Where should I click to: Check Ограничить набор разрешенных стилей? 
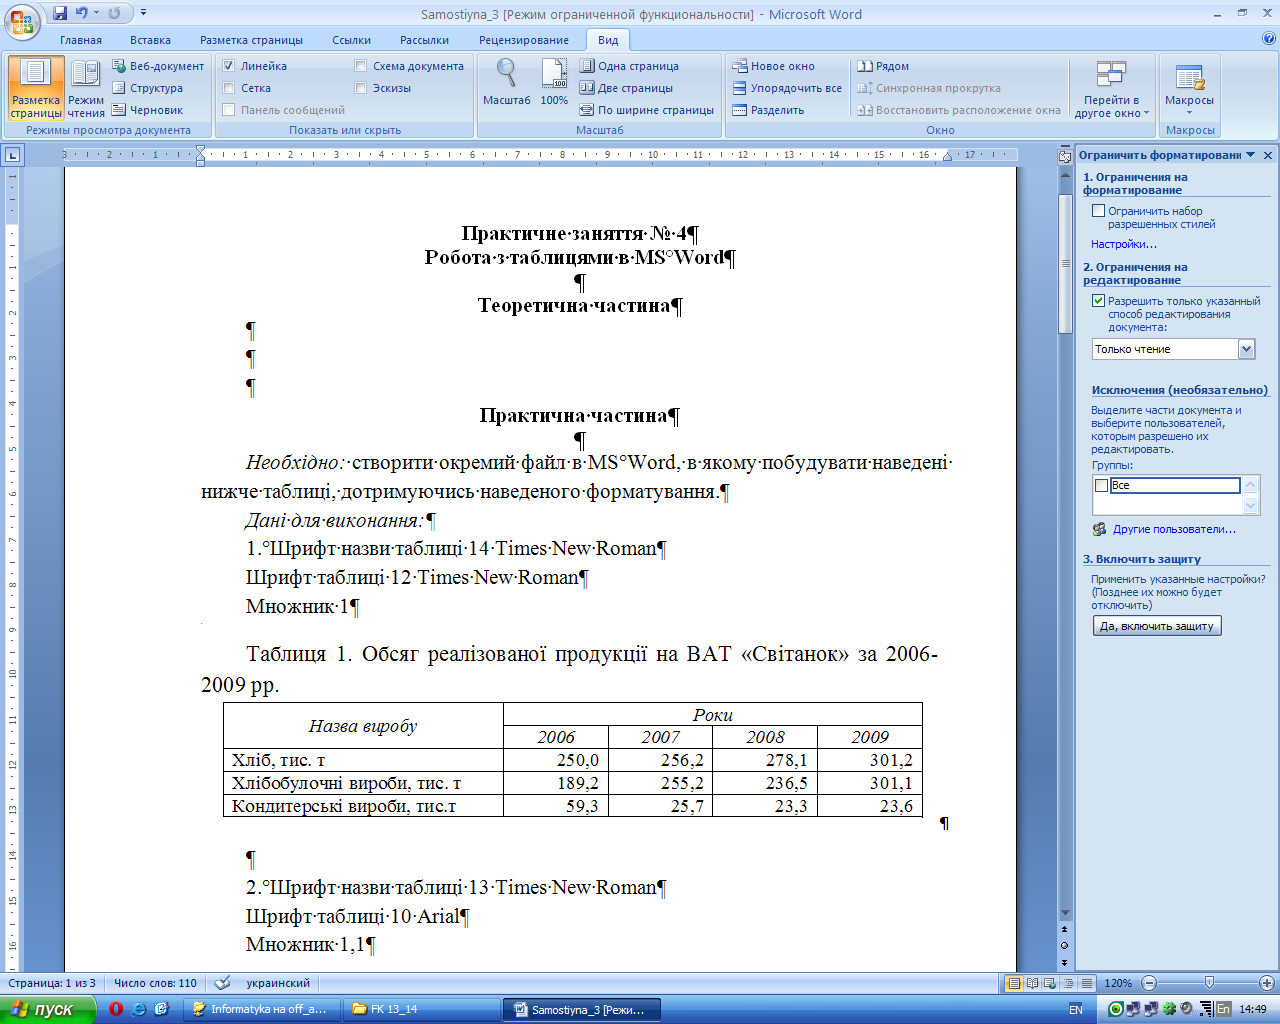[1098, 211]
